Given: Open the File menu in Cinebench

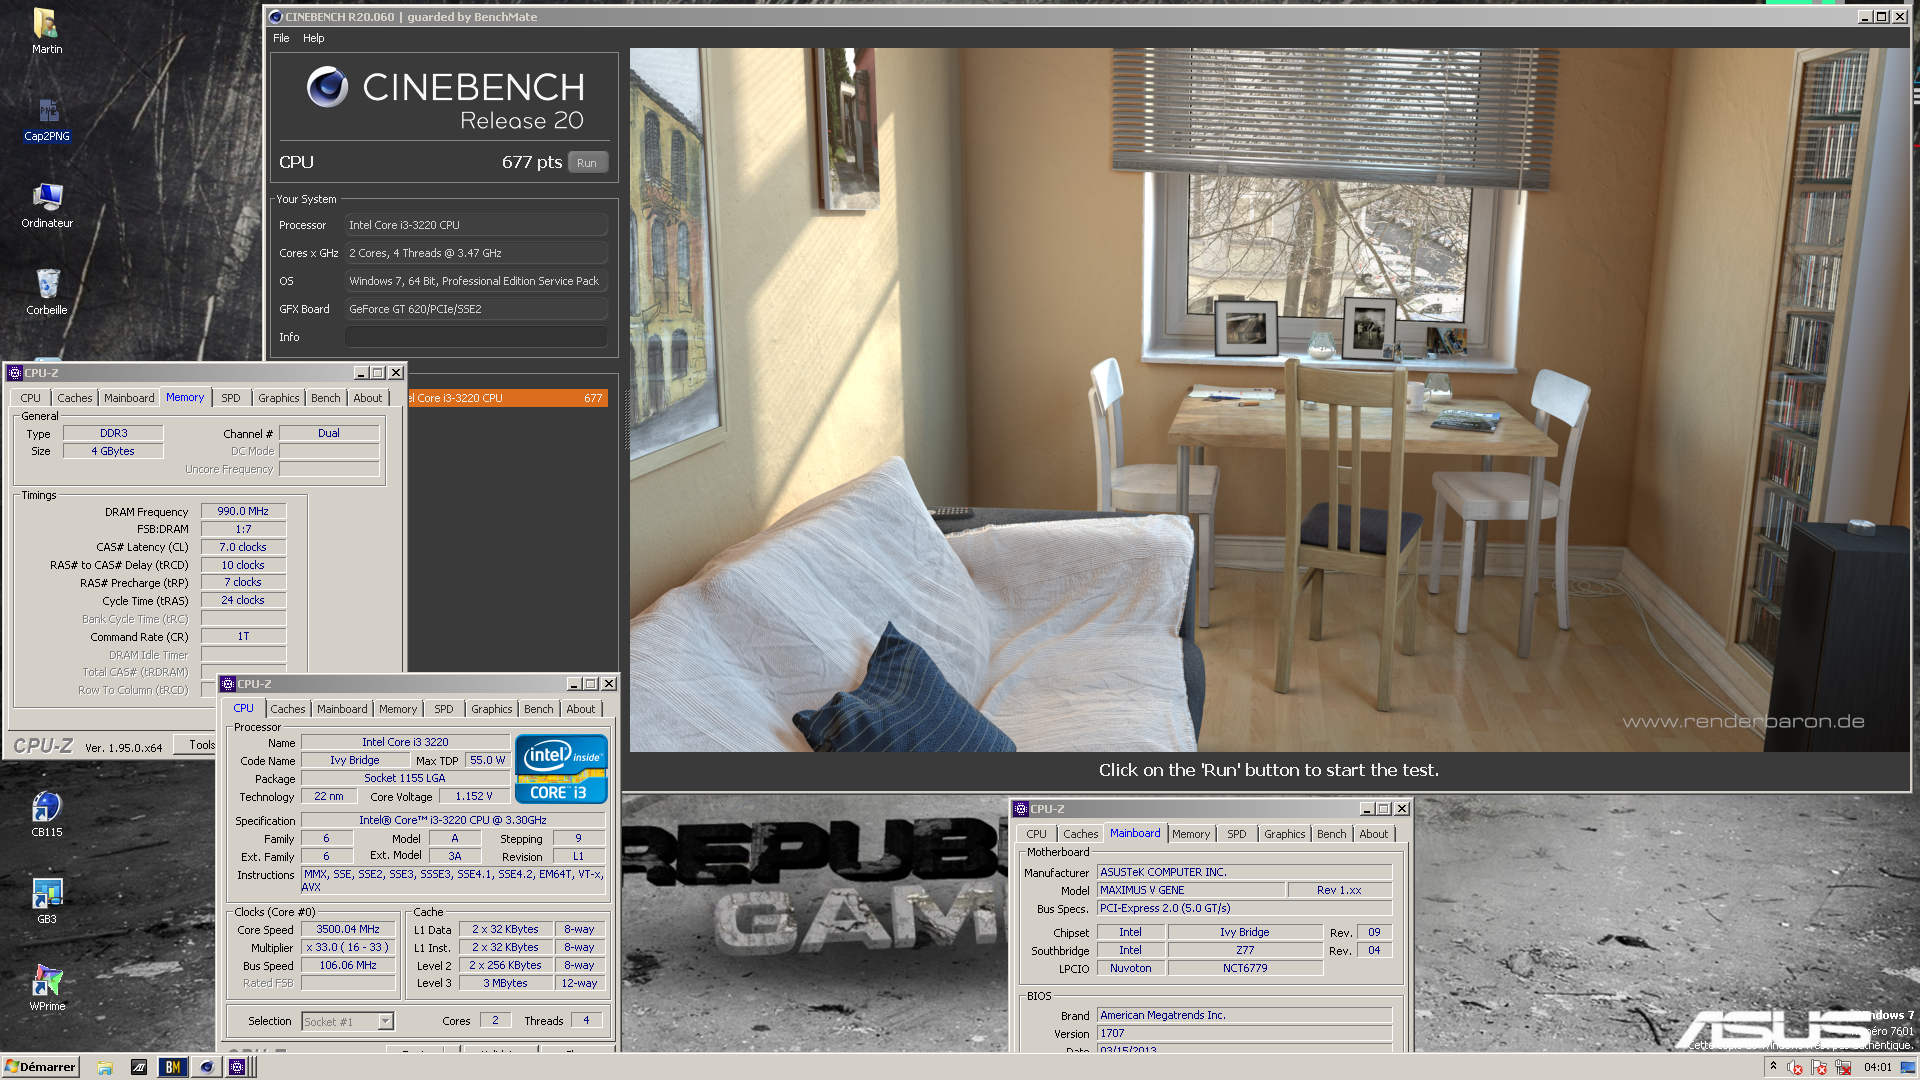Looking at the screenshot, I should 281,38.
